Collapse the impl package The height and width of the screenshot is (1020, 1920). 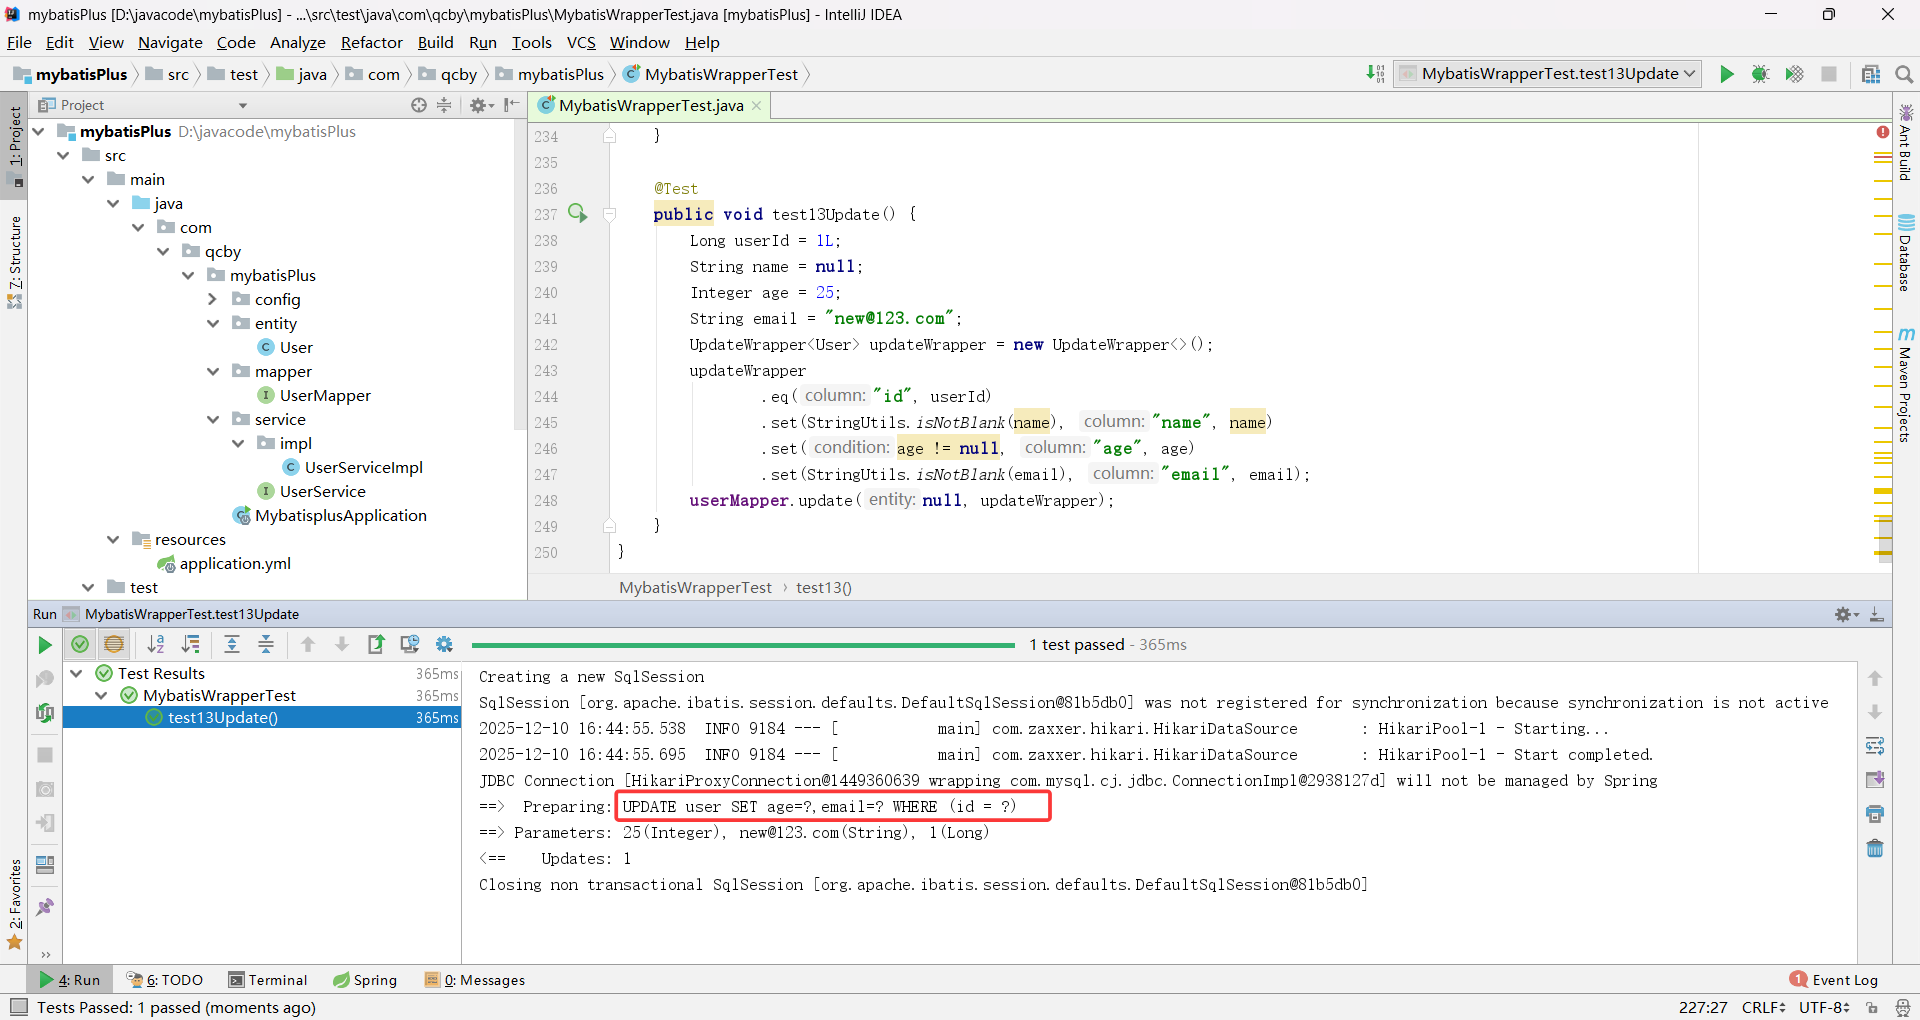(x=238, y=443)
